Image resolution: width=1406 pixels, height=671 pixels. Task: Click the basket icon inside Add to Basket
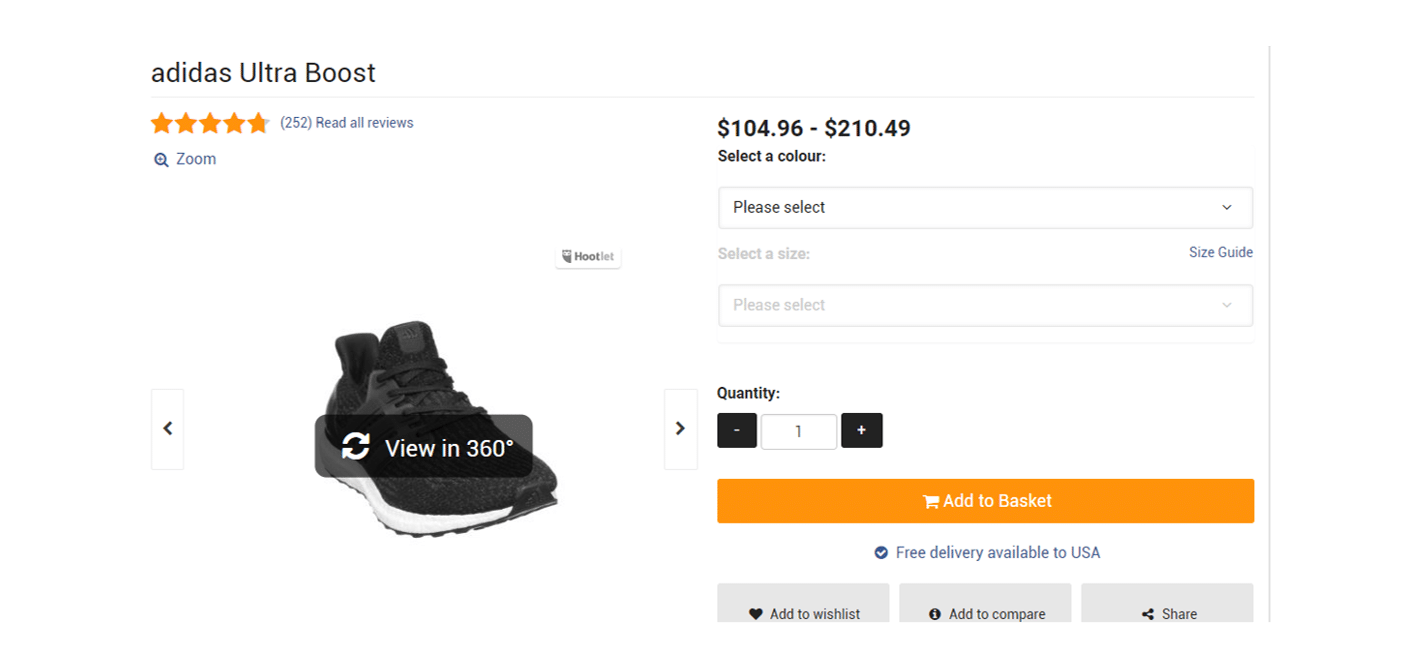(930, 500)
